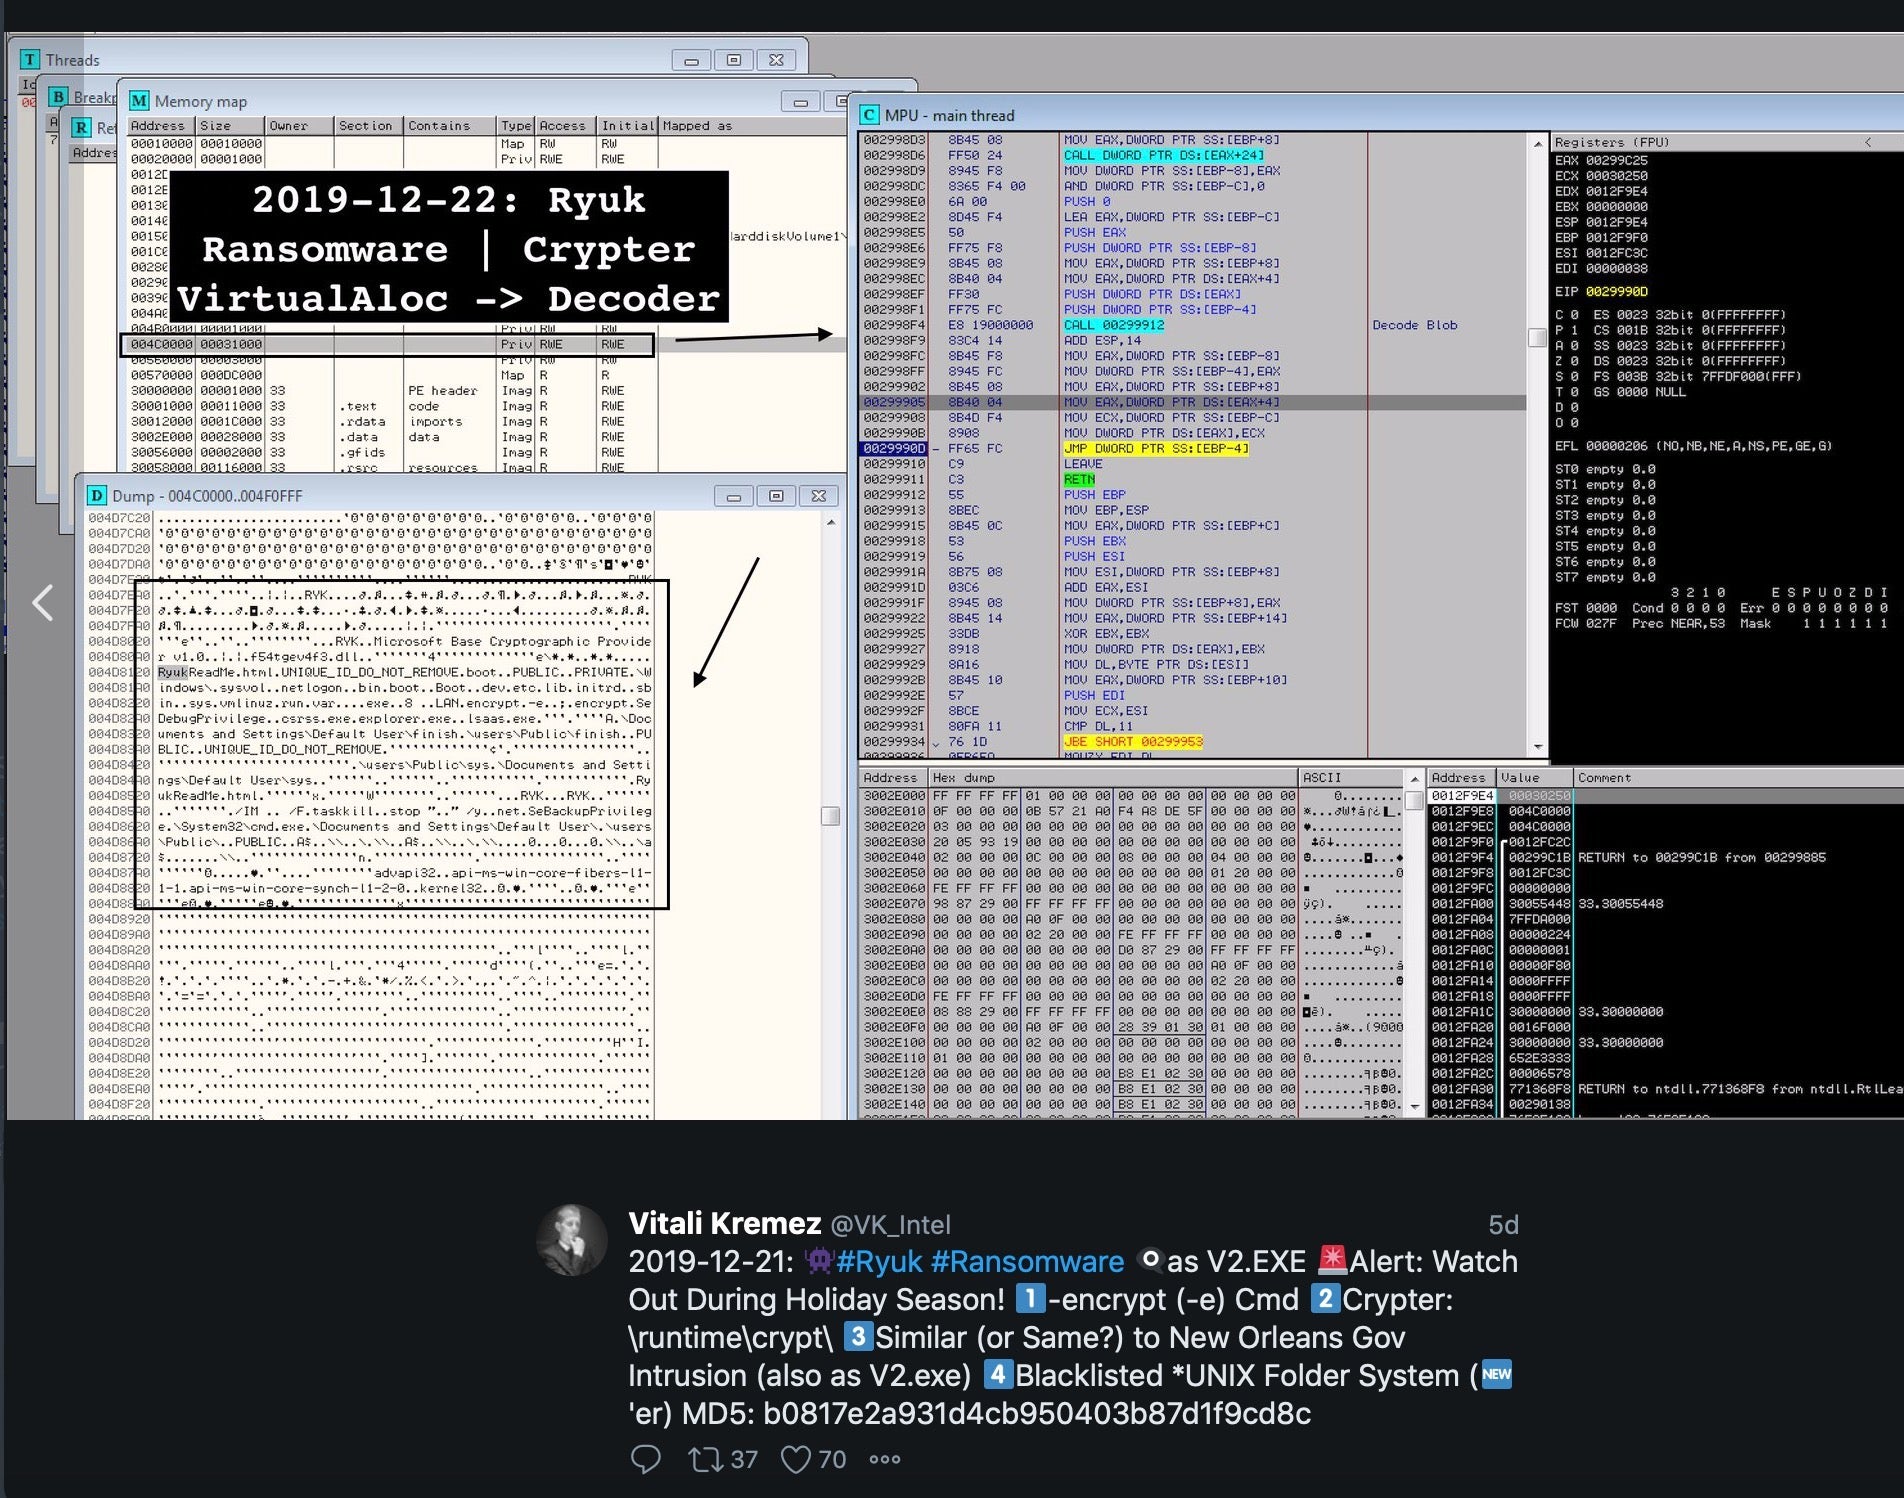The width and height of the screenshot is (1904, 1498).
Task: Click the 'Contains' column header in Memory map
Action: (x=438, y=126)
